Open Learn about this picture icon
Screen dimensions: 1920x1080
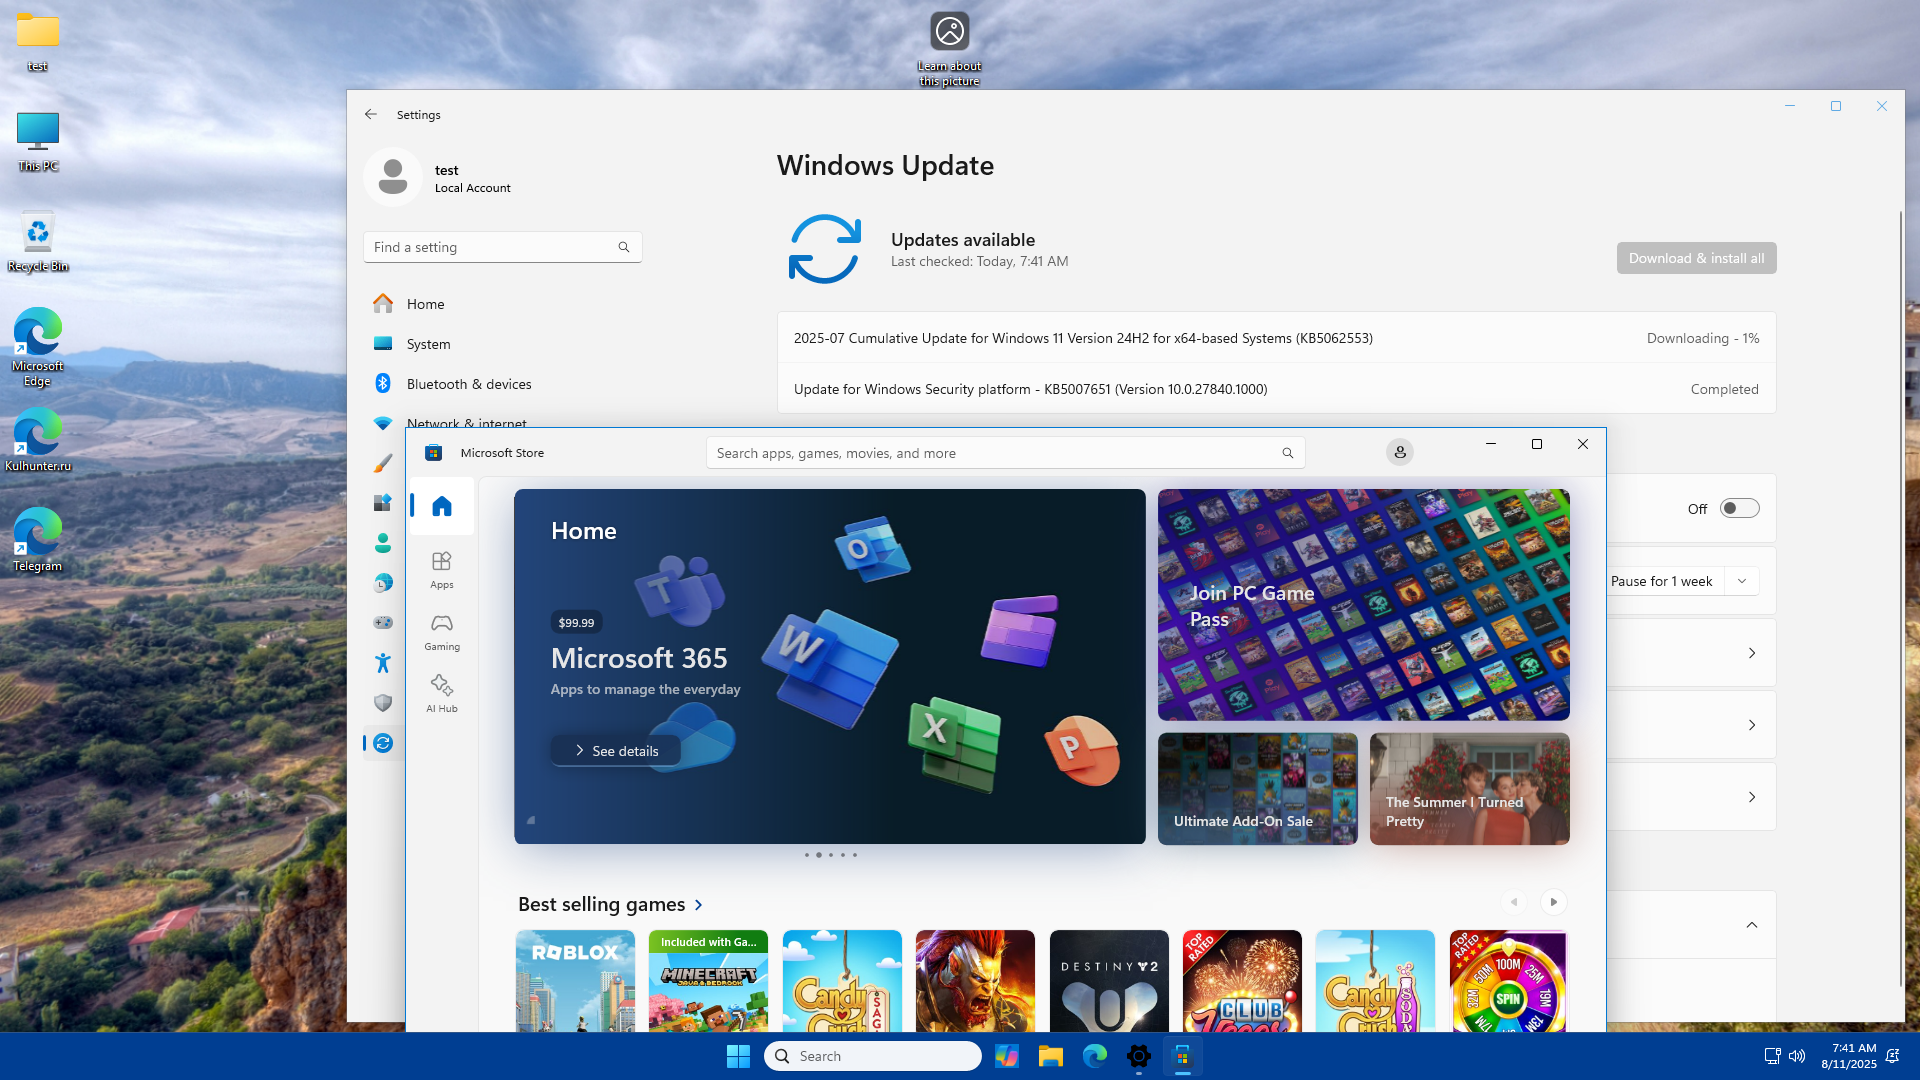pos(950,49)
